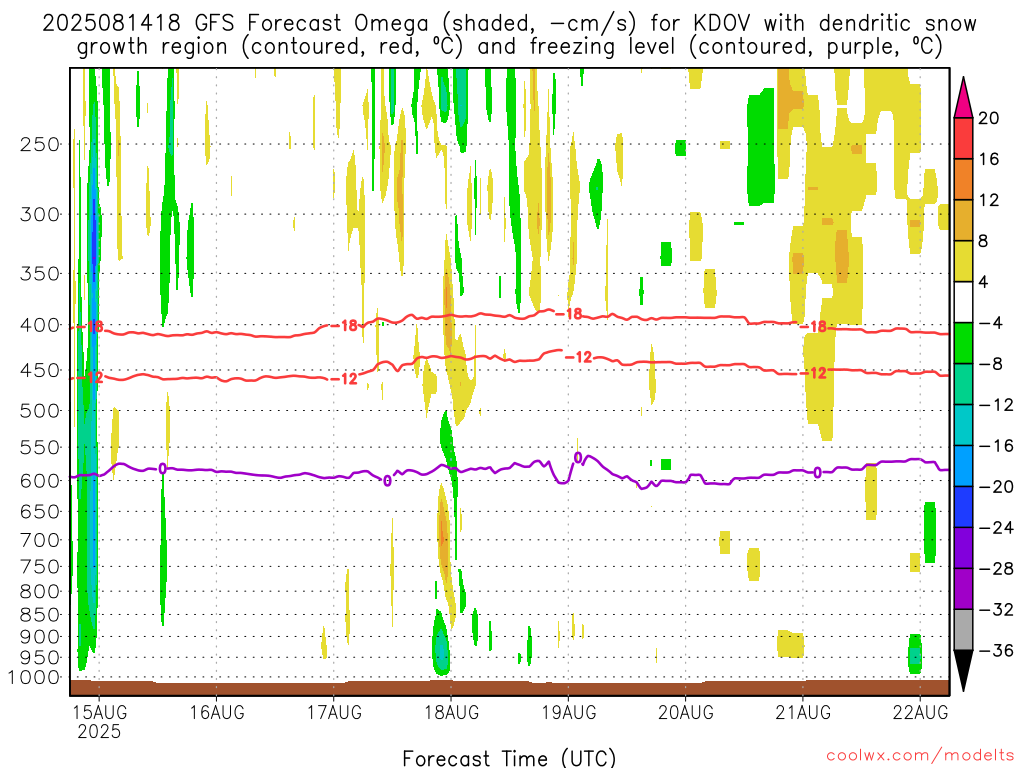Click the 900 pressure level label
1024x768 pixels.
tap(40, 637)
